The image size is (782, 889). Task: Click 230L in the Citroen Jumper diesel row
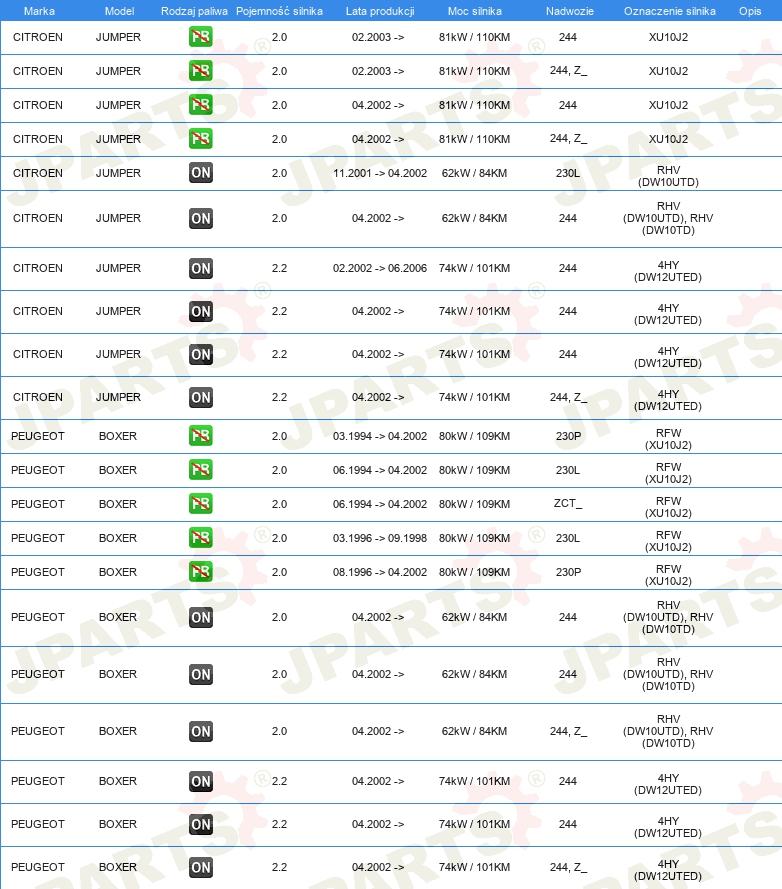click(x=568, y=173)
